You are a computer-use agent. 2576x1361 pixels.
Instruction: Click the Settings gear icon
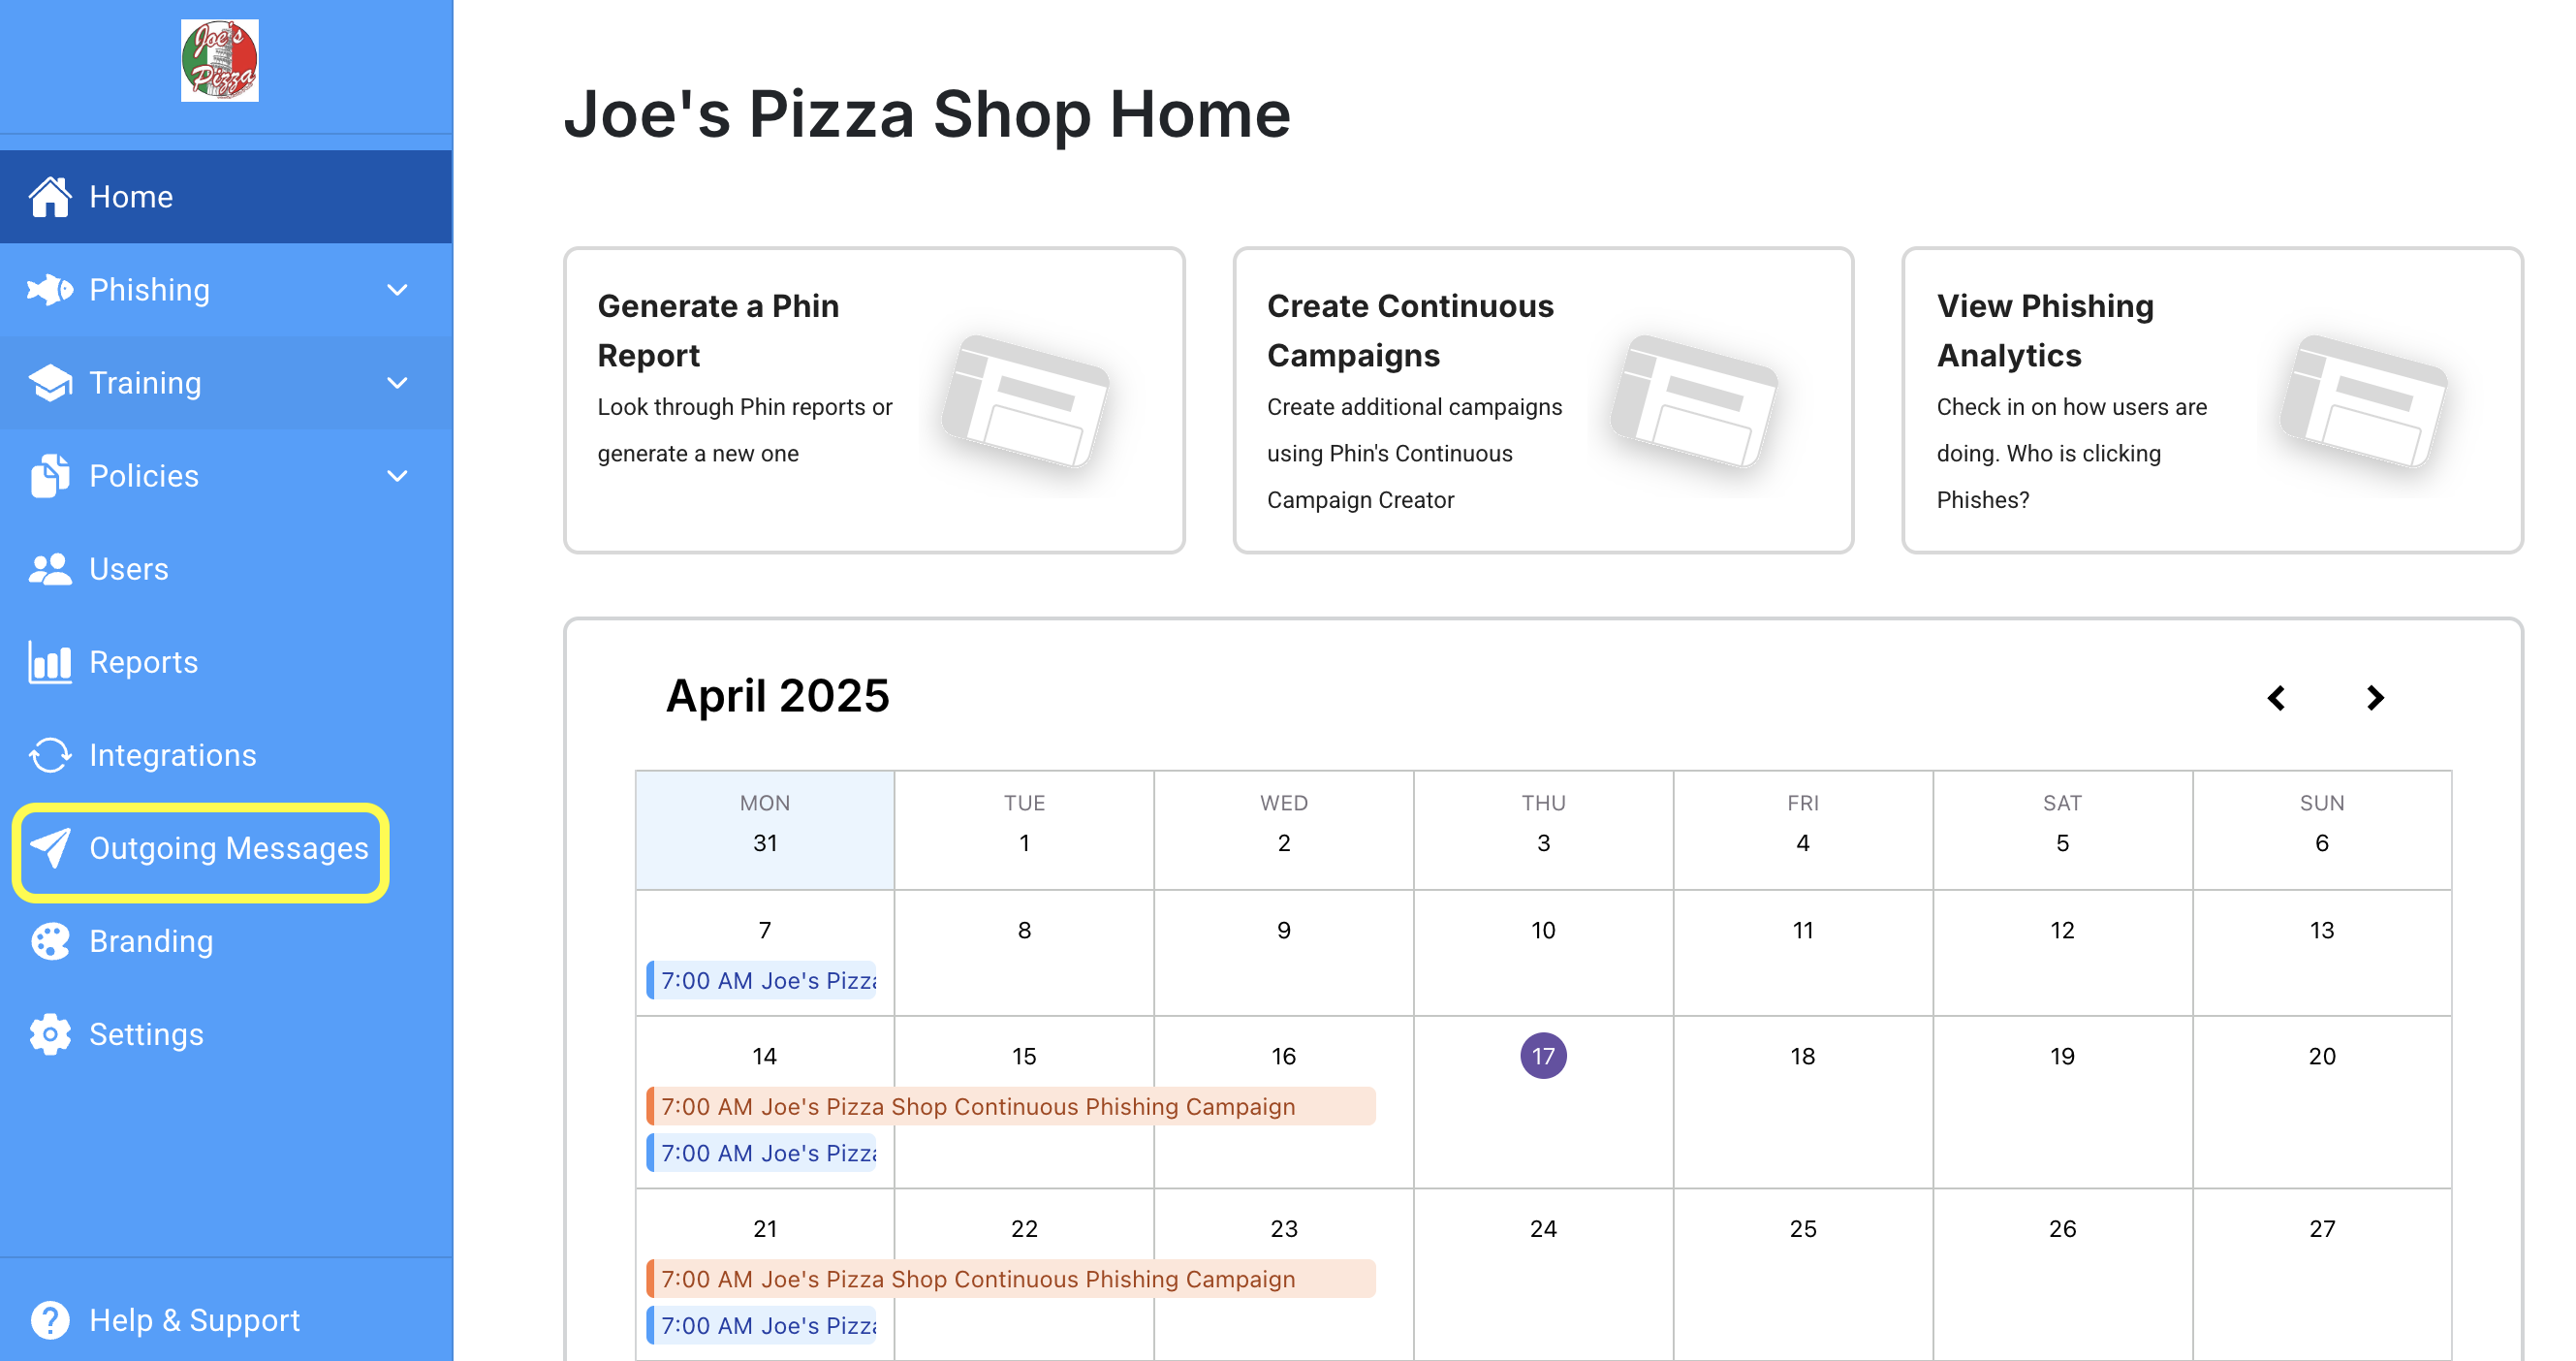tap(50, 1034)
